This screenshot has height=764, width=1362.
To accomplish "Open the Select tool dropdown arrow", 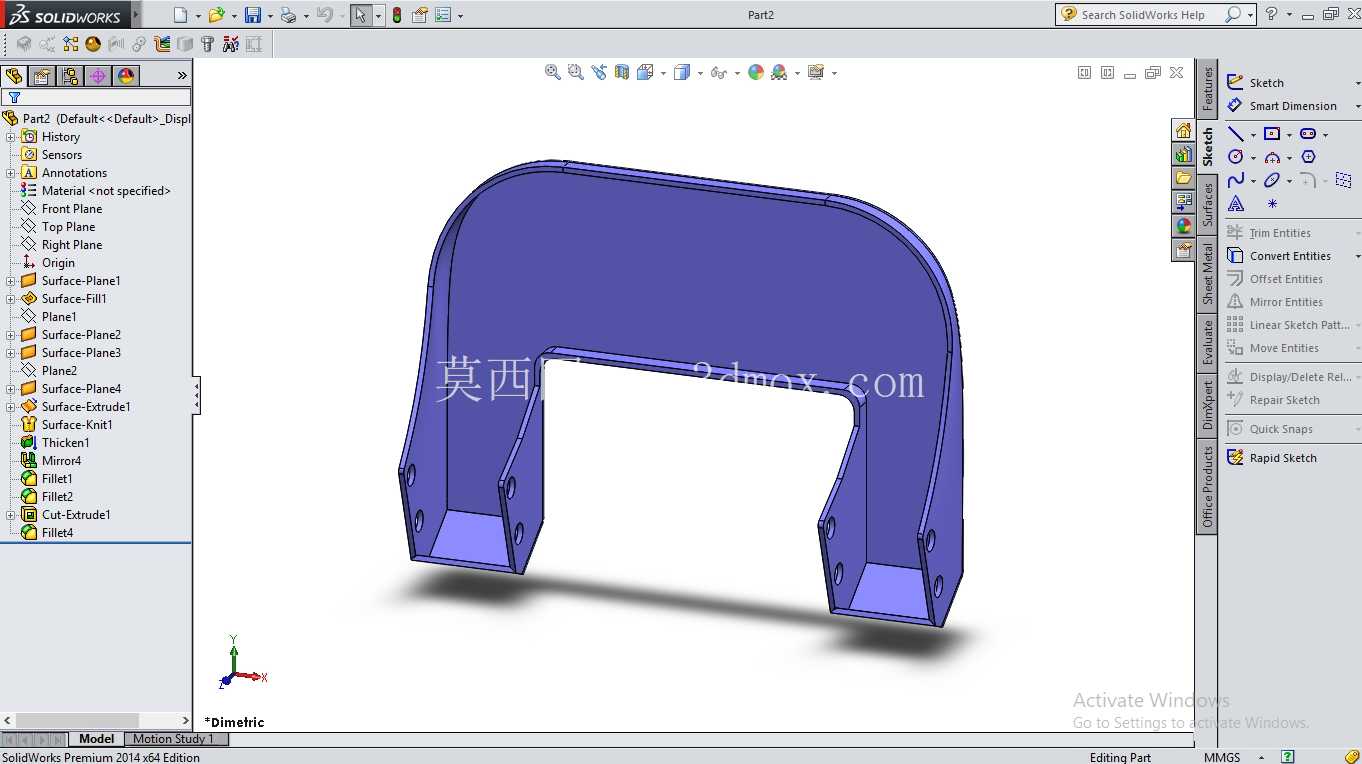I will [x=378, y=16].
